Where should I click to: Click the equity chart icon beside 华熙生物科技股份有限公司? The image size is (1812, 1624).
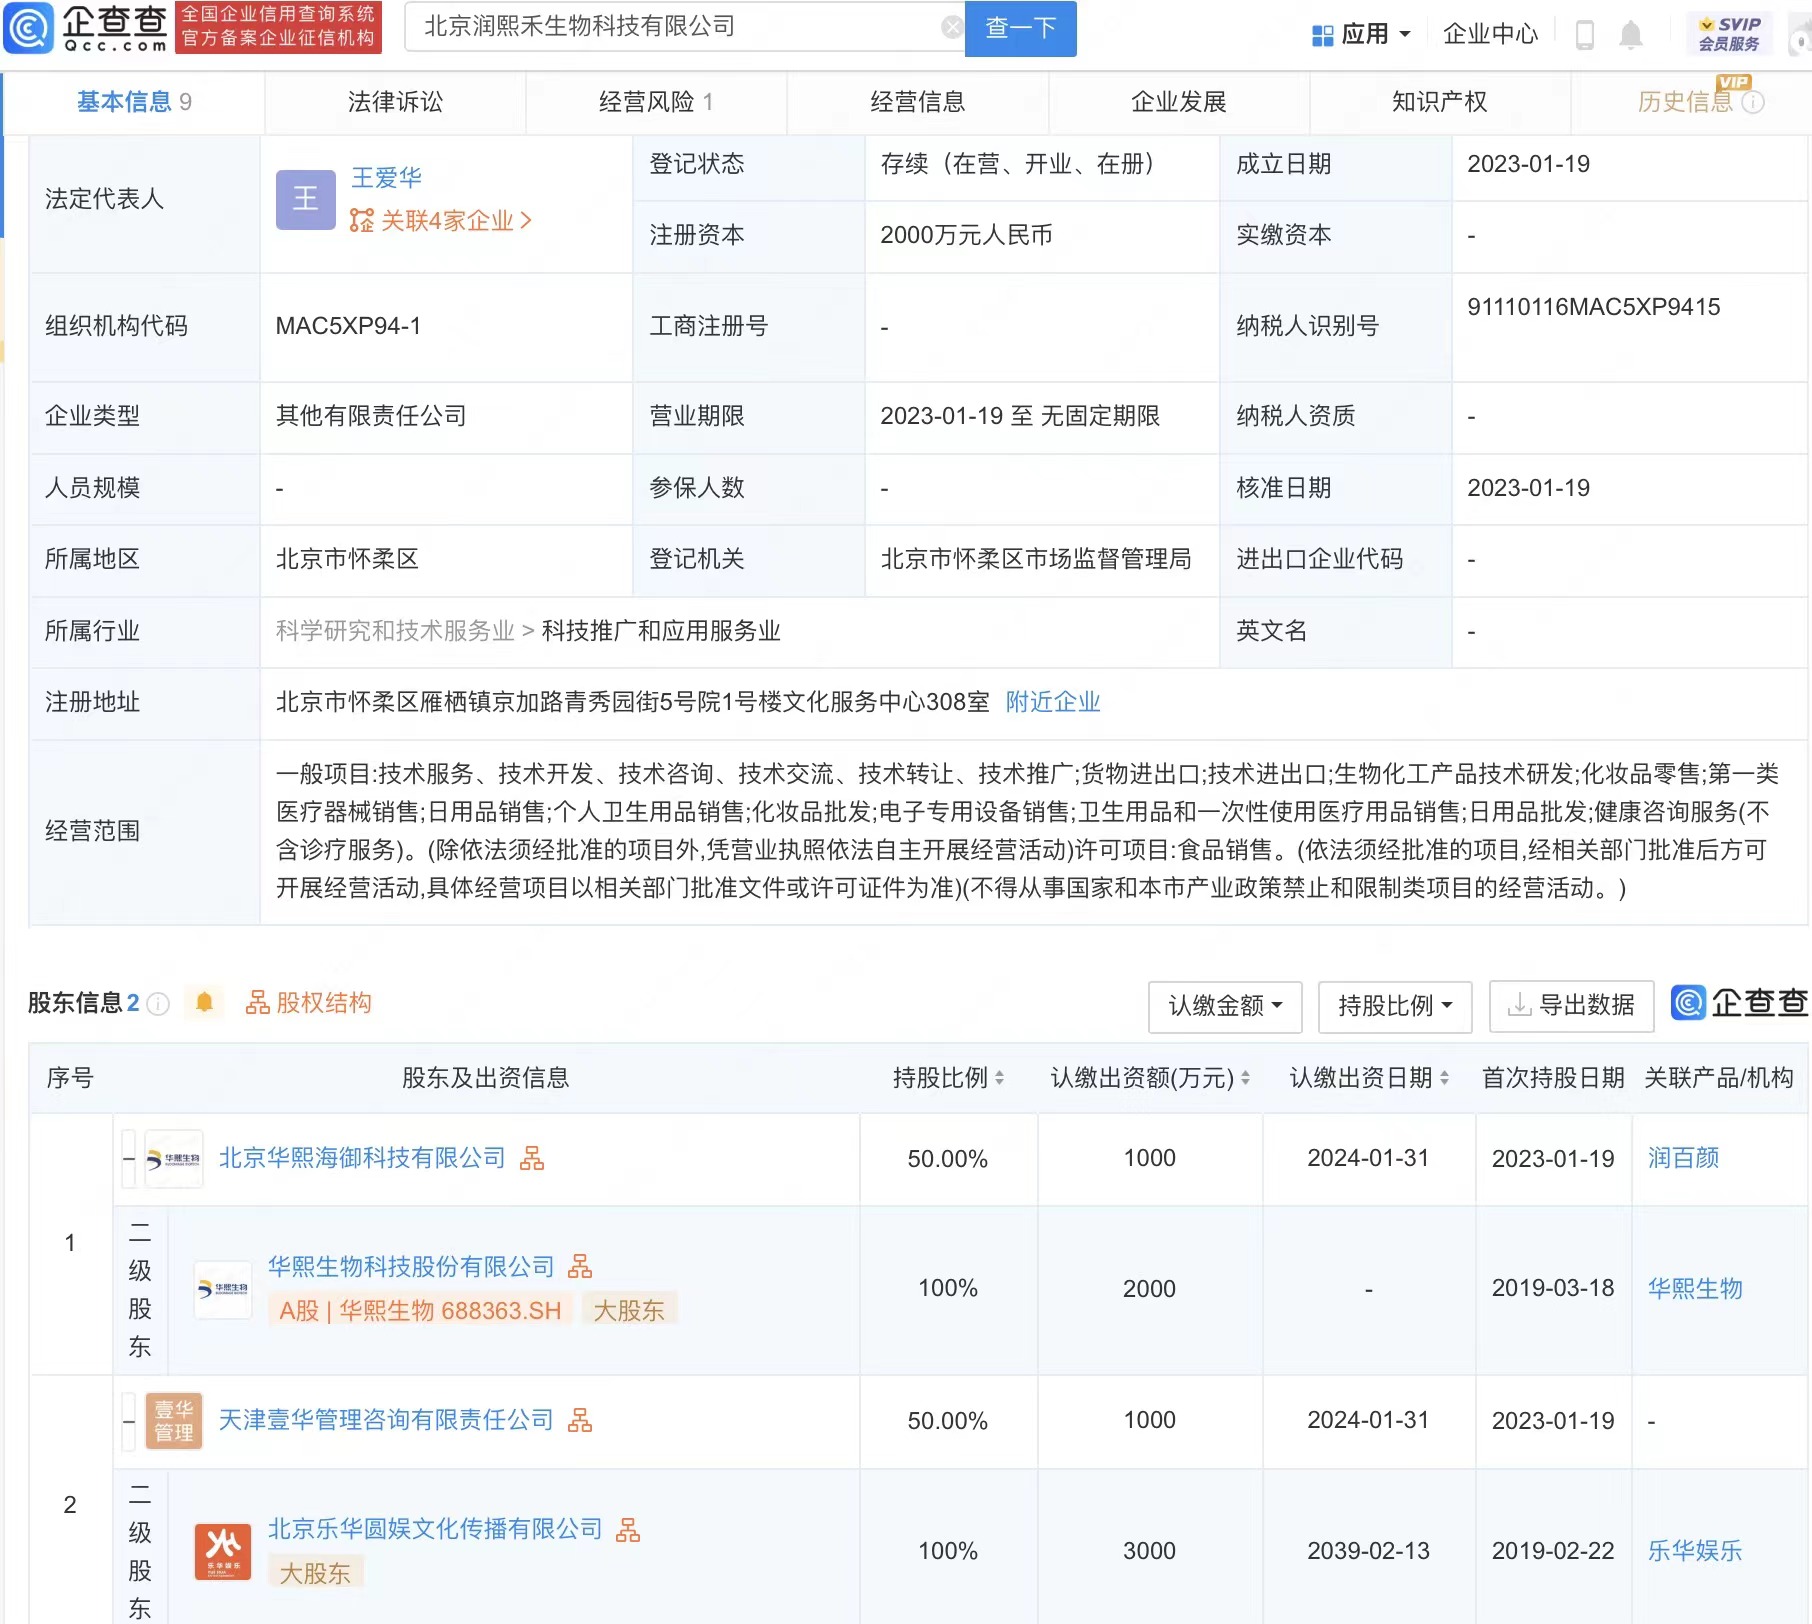pos(584,1266)
